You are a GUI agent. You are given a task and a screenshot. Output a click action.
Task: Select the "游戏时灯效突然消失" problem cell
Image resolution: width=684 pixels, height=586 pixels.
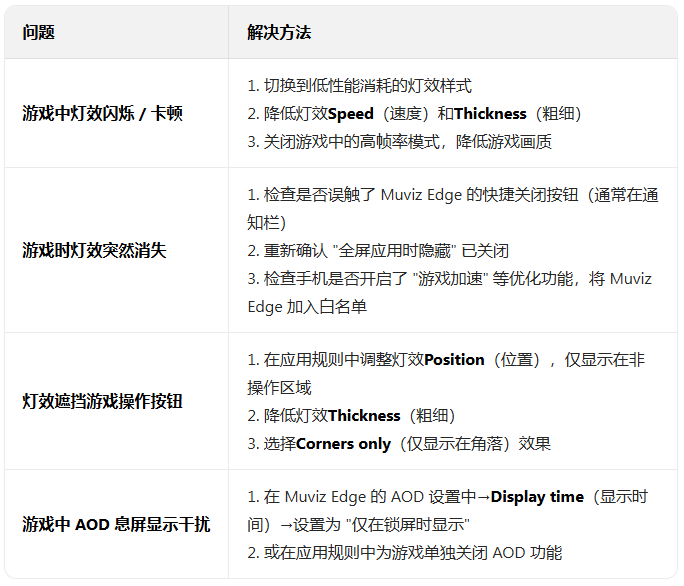point(95,250)
